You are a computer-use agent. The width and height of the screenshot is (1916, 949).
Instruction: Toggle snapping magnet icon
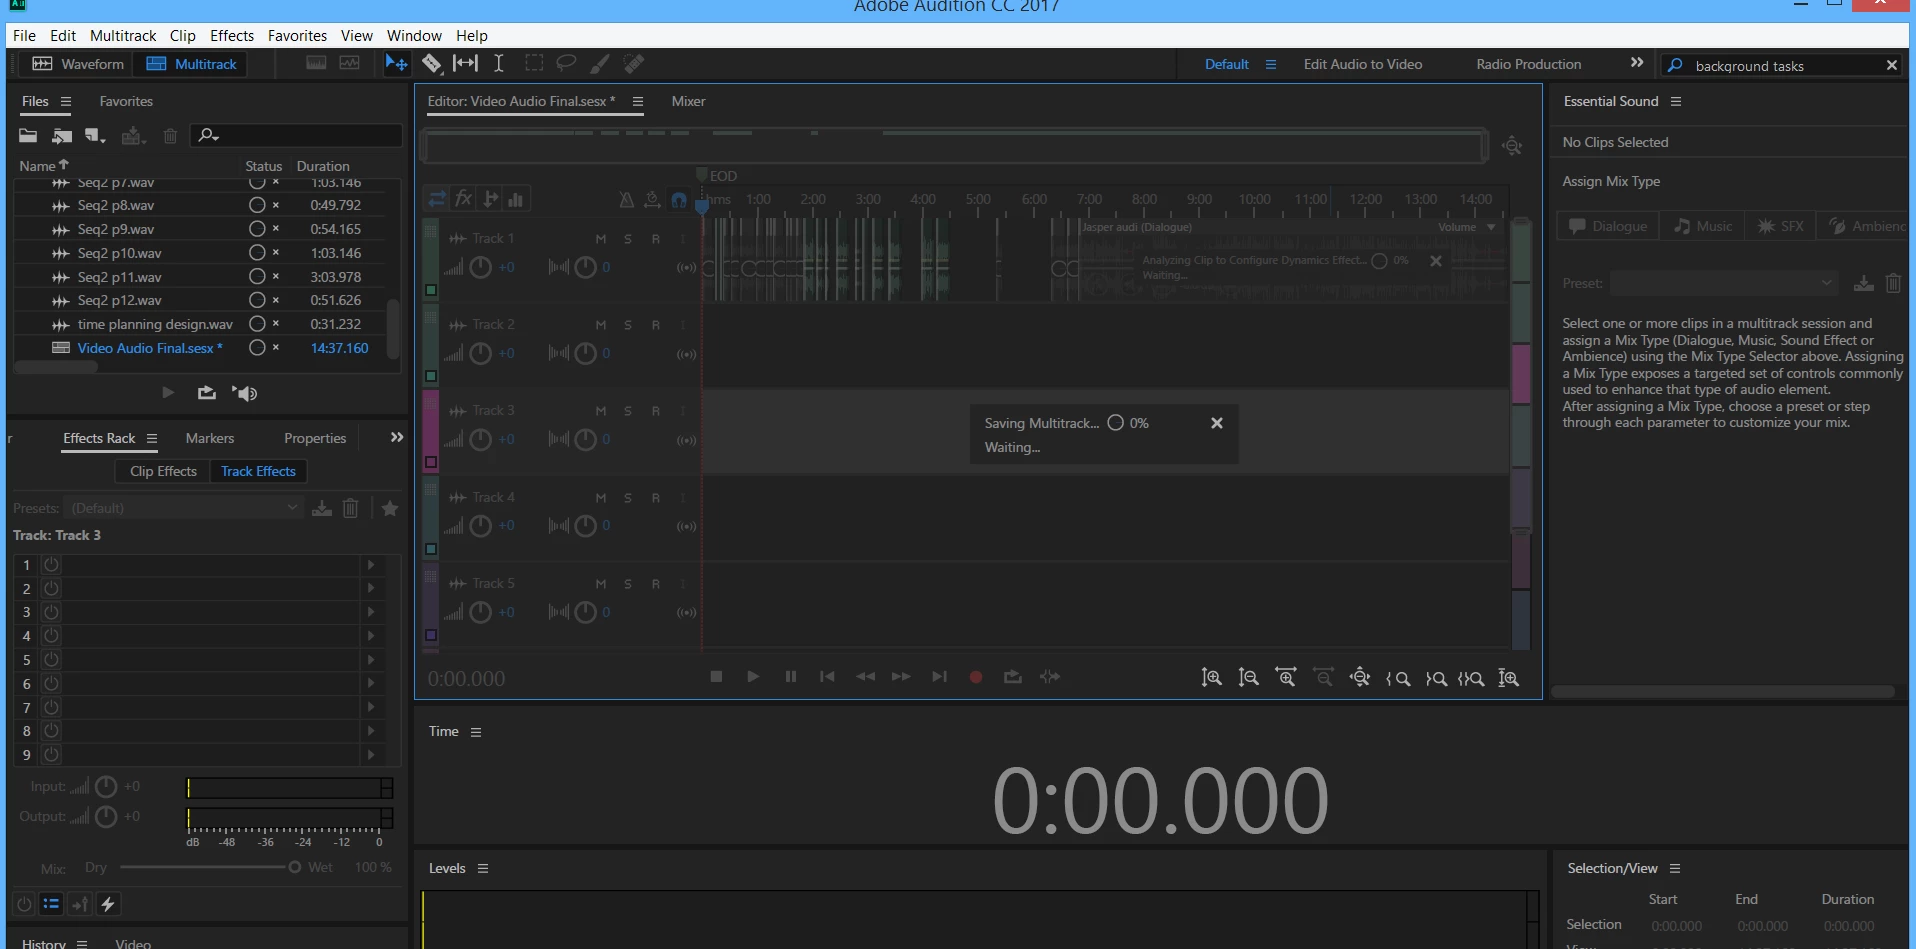679,200
